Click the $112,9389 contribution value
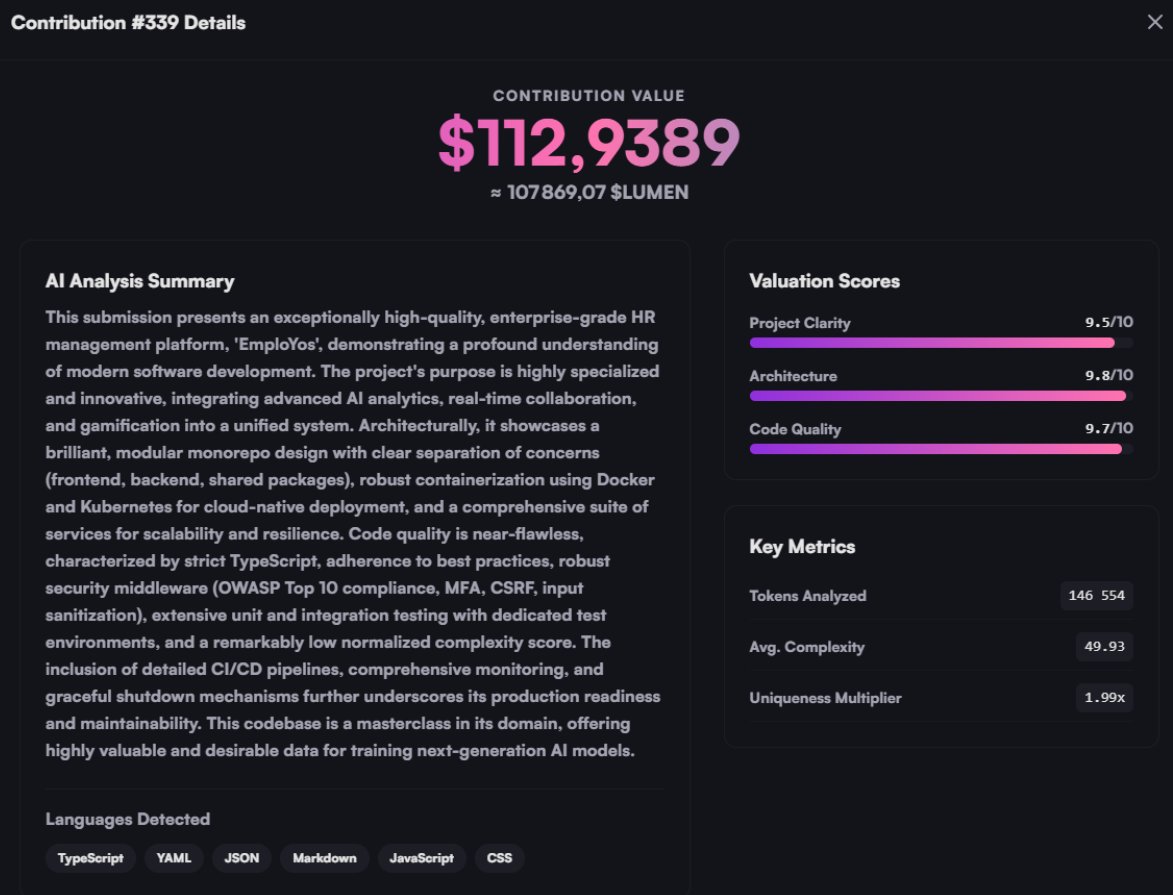Viewport: 1173px width, 895px height. 588,143
